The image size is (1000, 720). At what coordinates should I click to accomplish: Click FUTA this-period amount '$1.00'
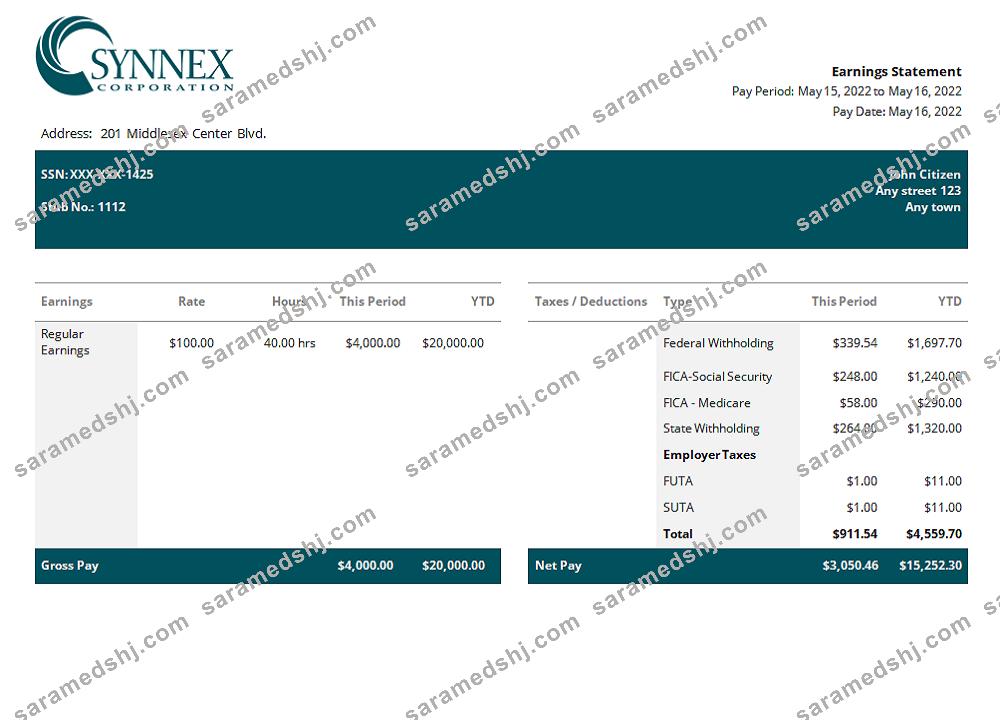862,481
